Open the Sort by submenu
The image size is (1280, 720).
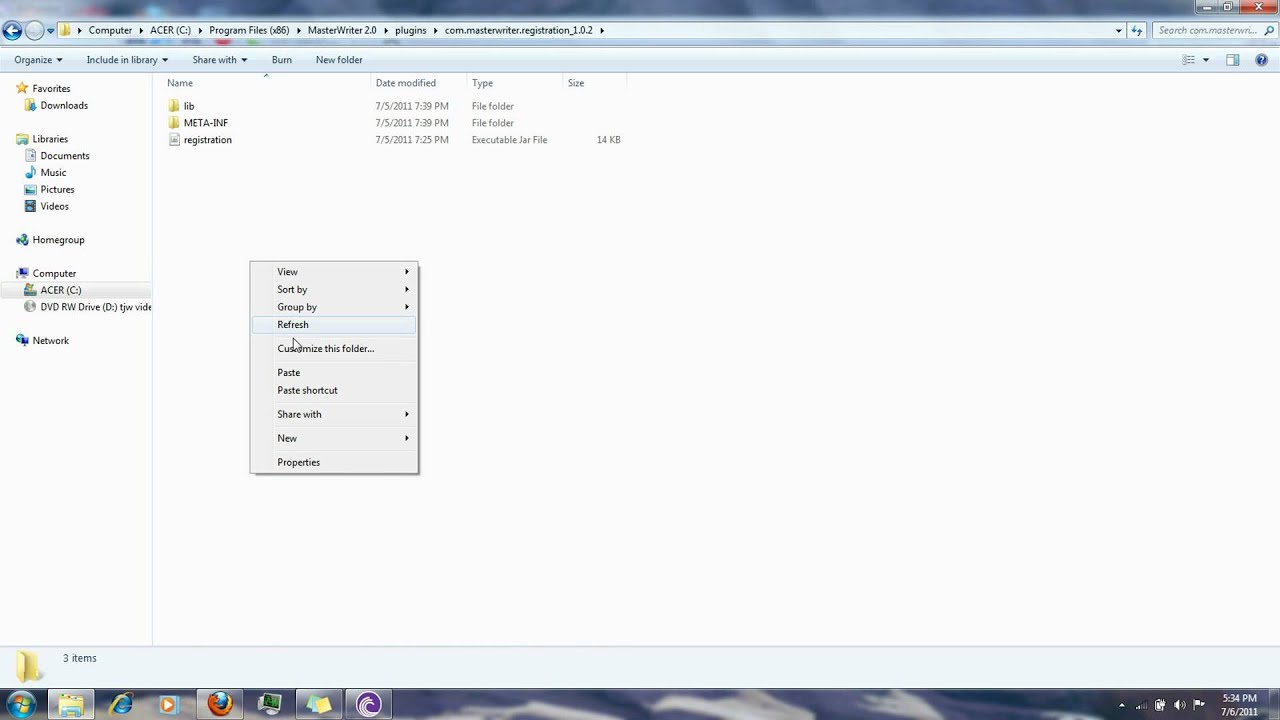click(334, 290)
